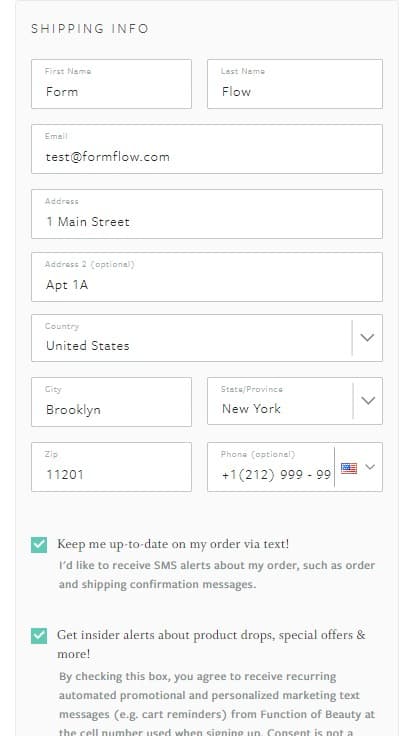The height and width of the screenshot is (736, 414).
Task: Select the Zip field showing 11201
Action: pyautogui.click(x=111, y=467)
